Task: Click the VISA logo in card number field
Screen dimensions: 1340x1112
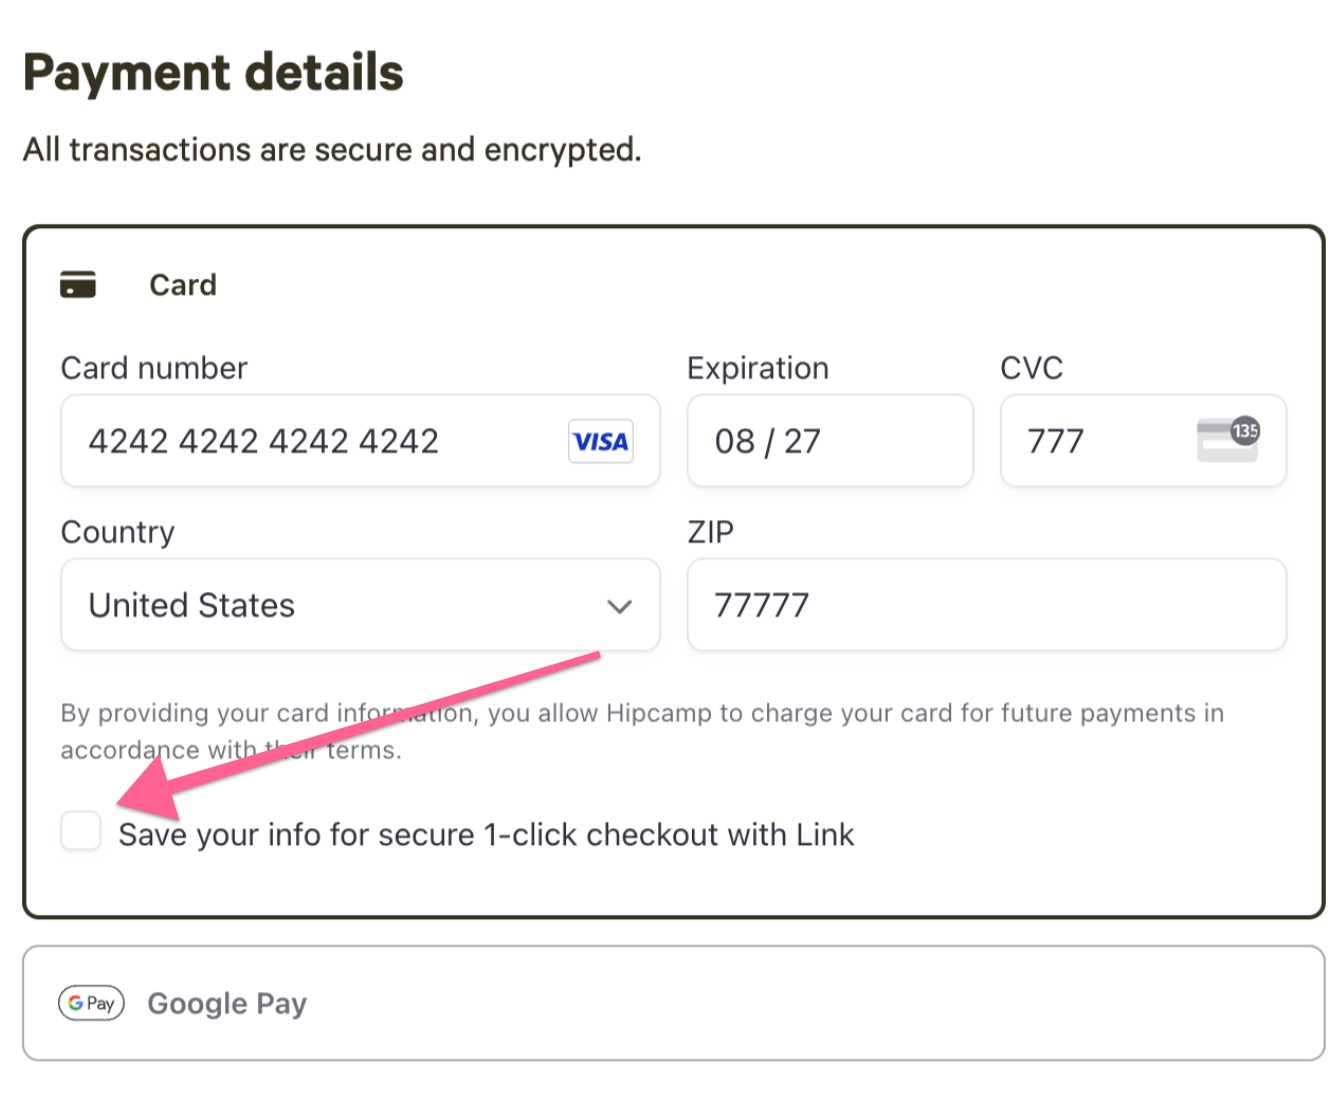Action: [601, 441]
